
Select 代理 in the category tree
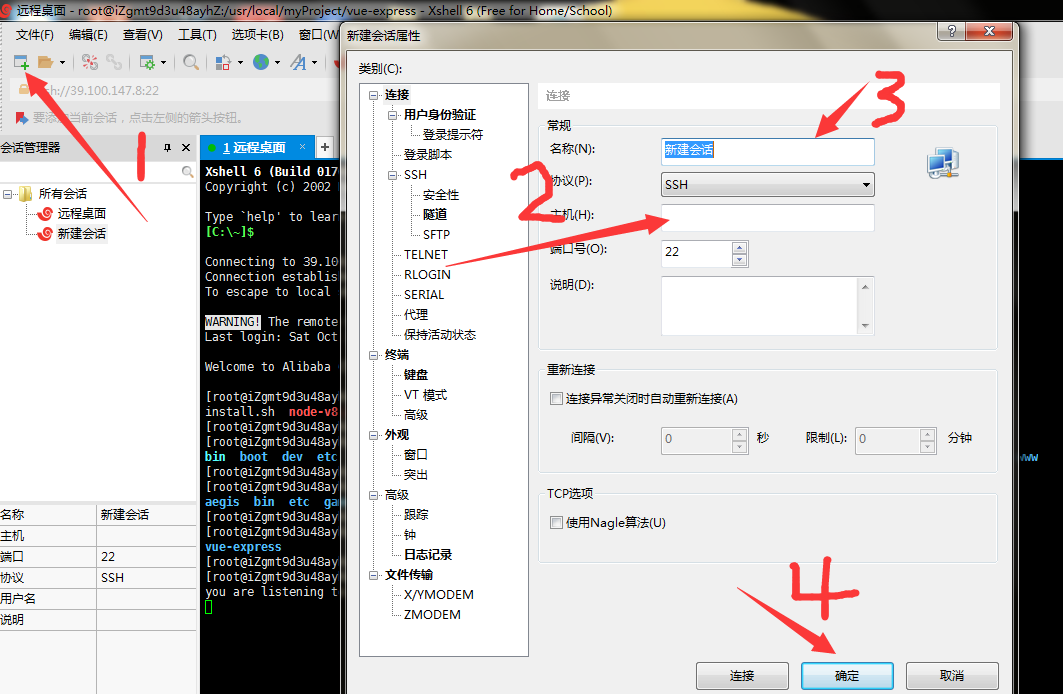416,314
